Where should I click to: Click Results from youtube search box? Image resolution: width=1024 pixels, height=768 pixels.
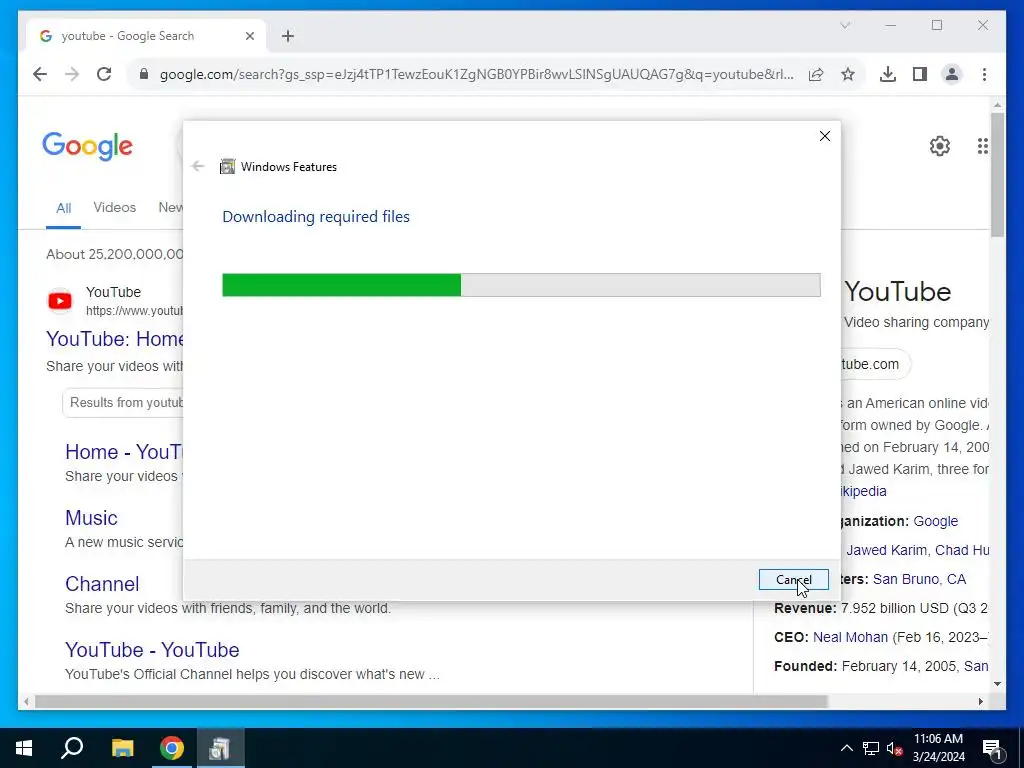click(x=123, y=402)
